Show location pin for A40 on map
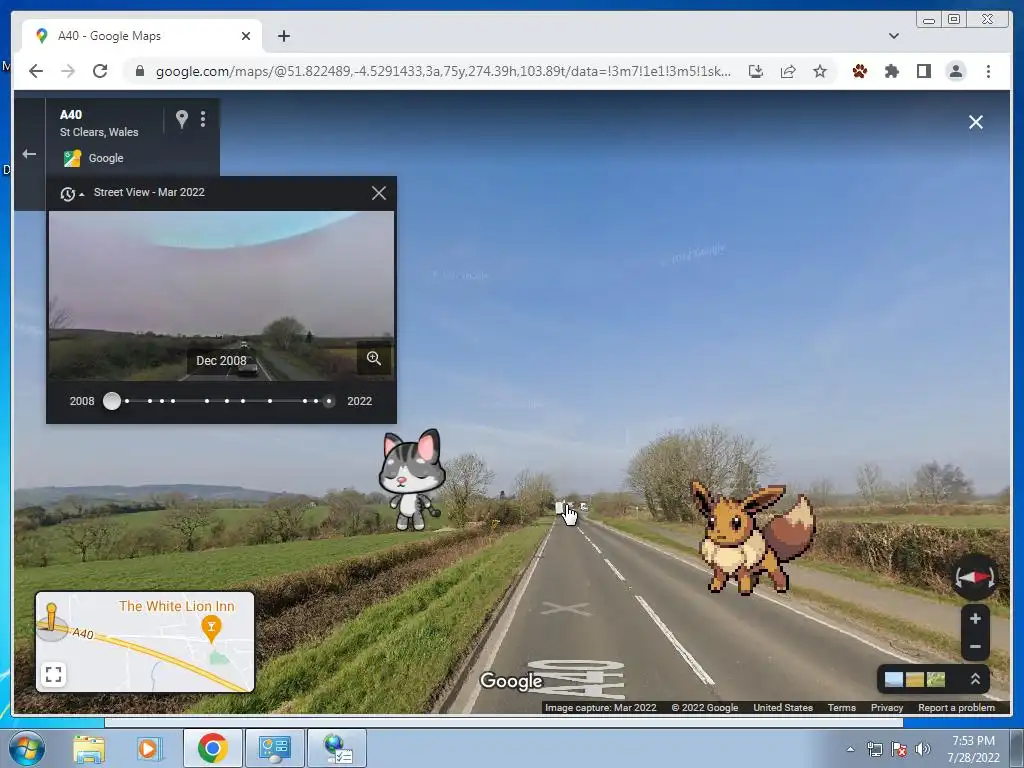 point(182,119)
